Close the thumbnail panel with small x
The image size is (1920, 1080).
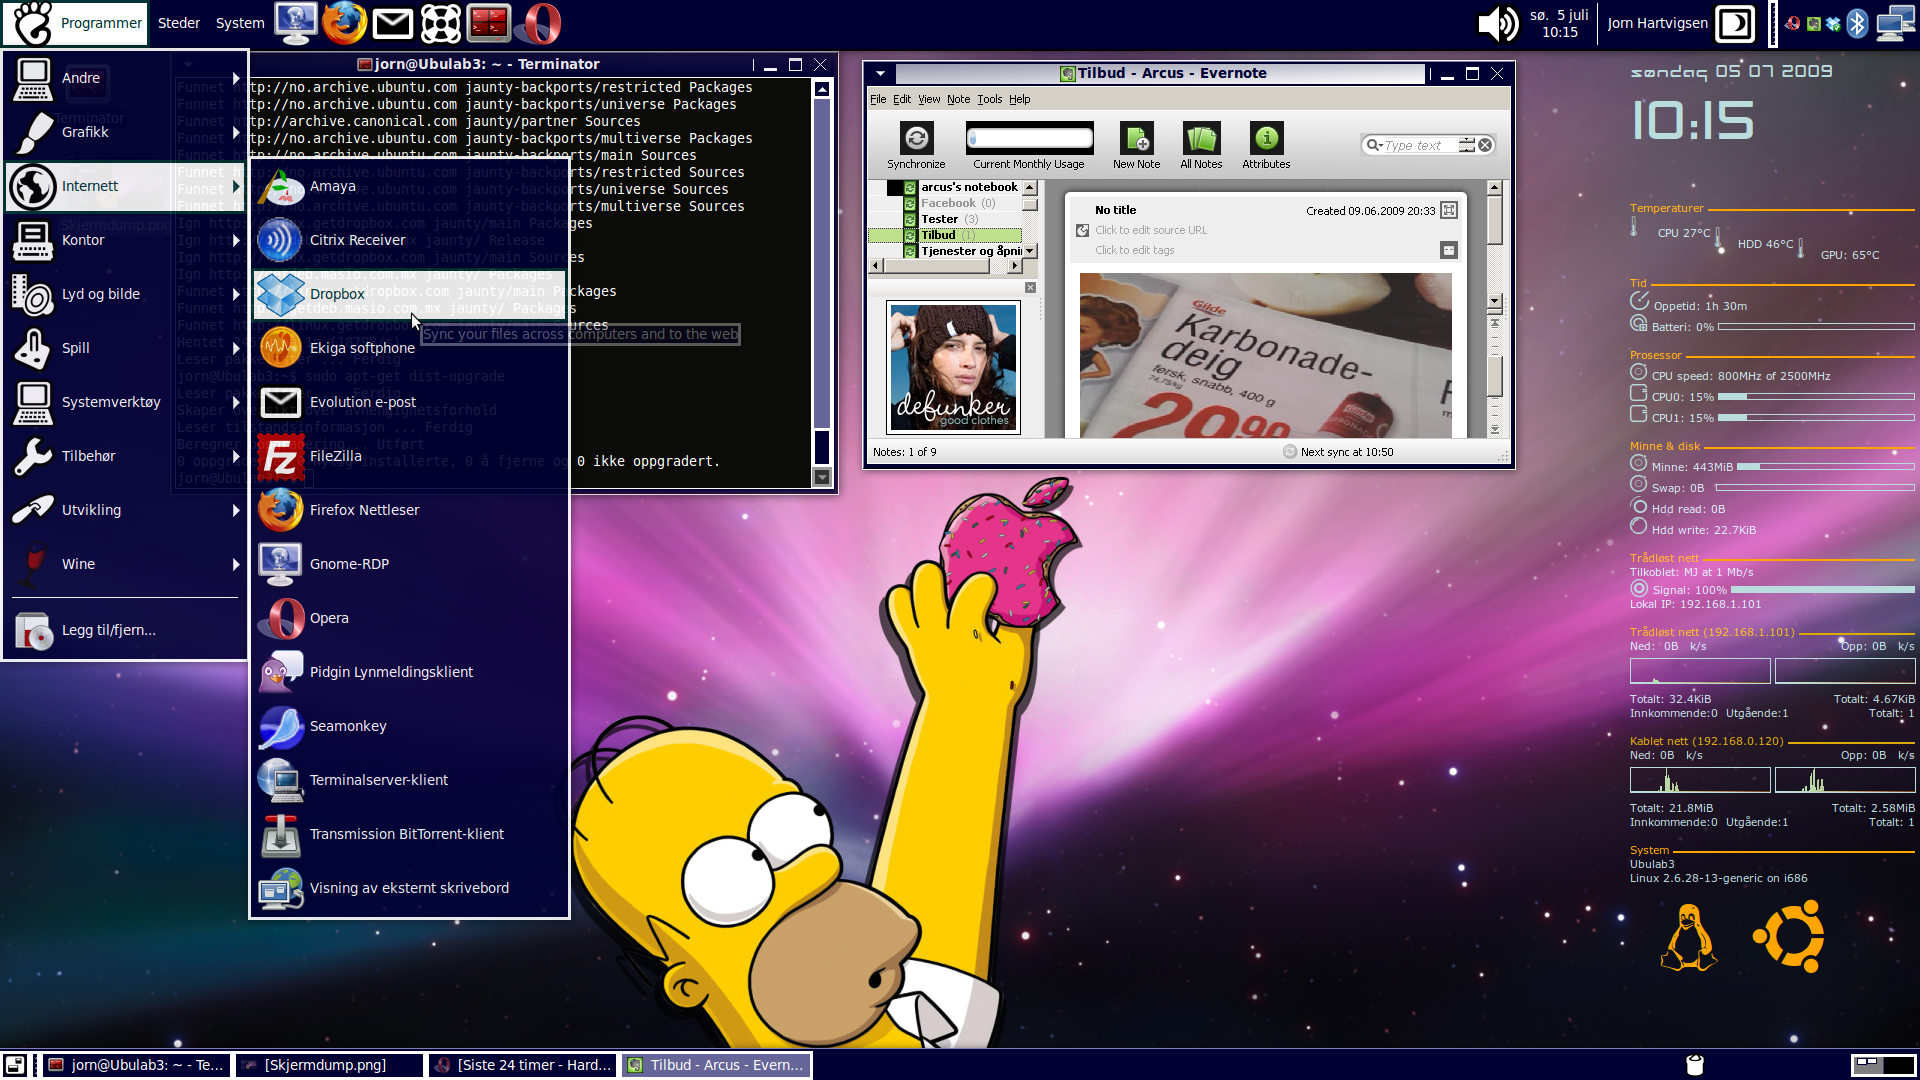pyautogui.click(x=1030, y=288)
